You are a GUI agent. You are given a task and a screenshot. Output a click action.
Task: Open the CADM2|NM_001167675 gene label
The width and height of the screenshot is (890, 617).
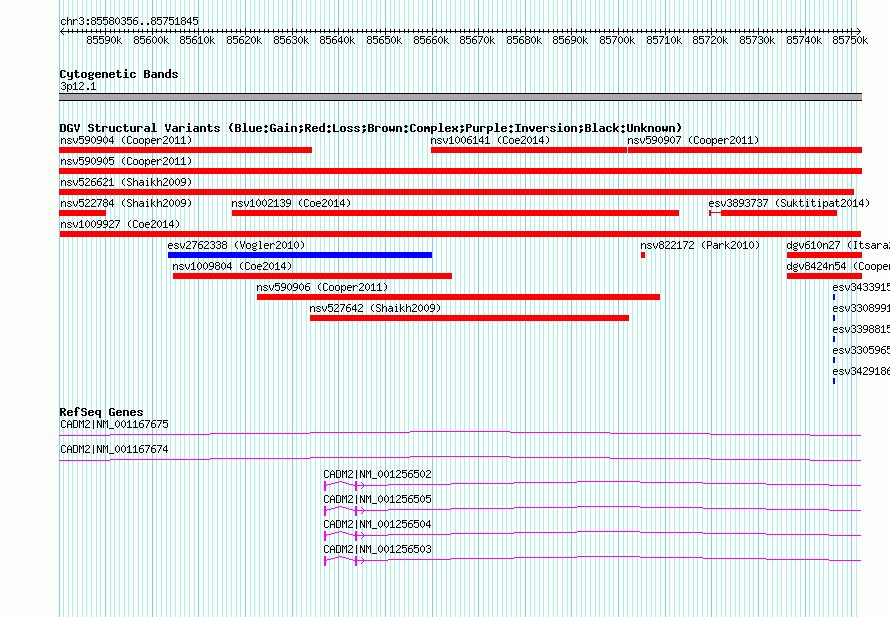[114, 425]
